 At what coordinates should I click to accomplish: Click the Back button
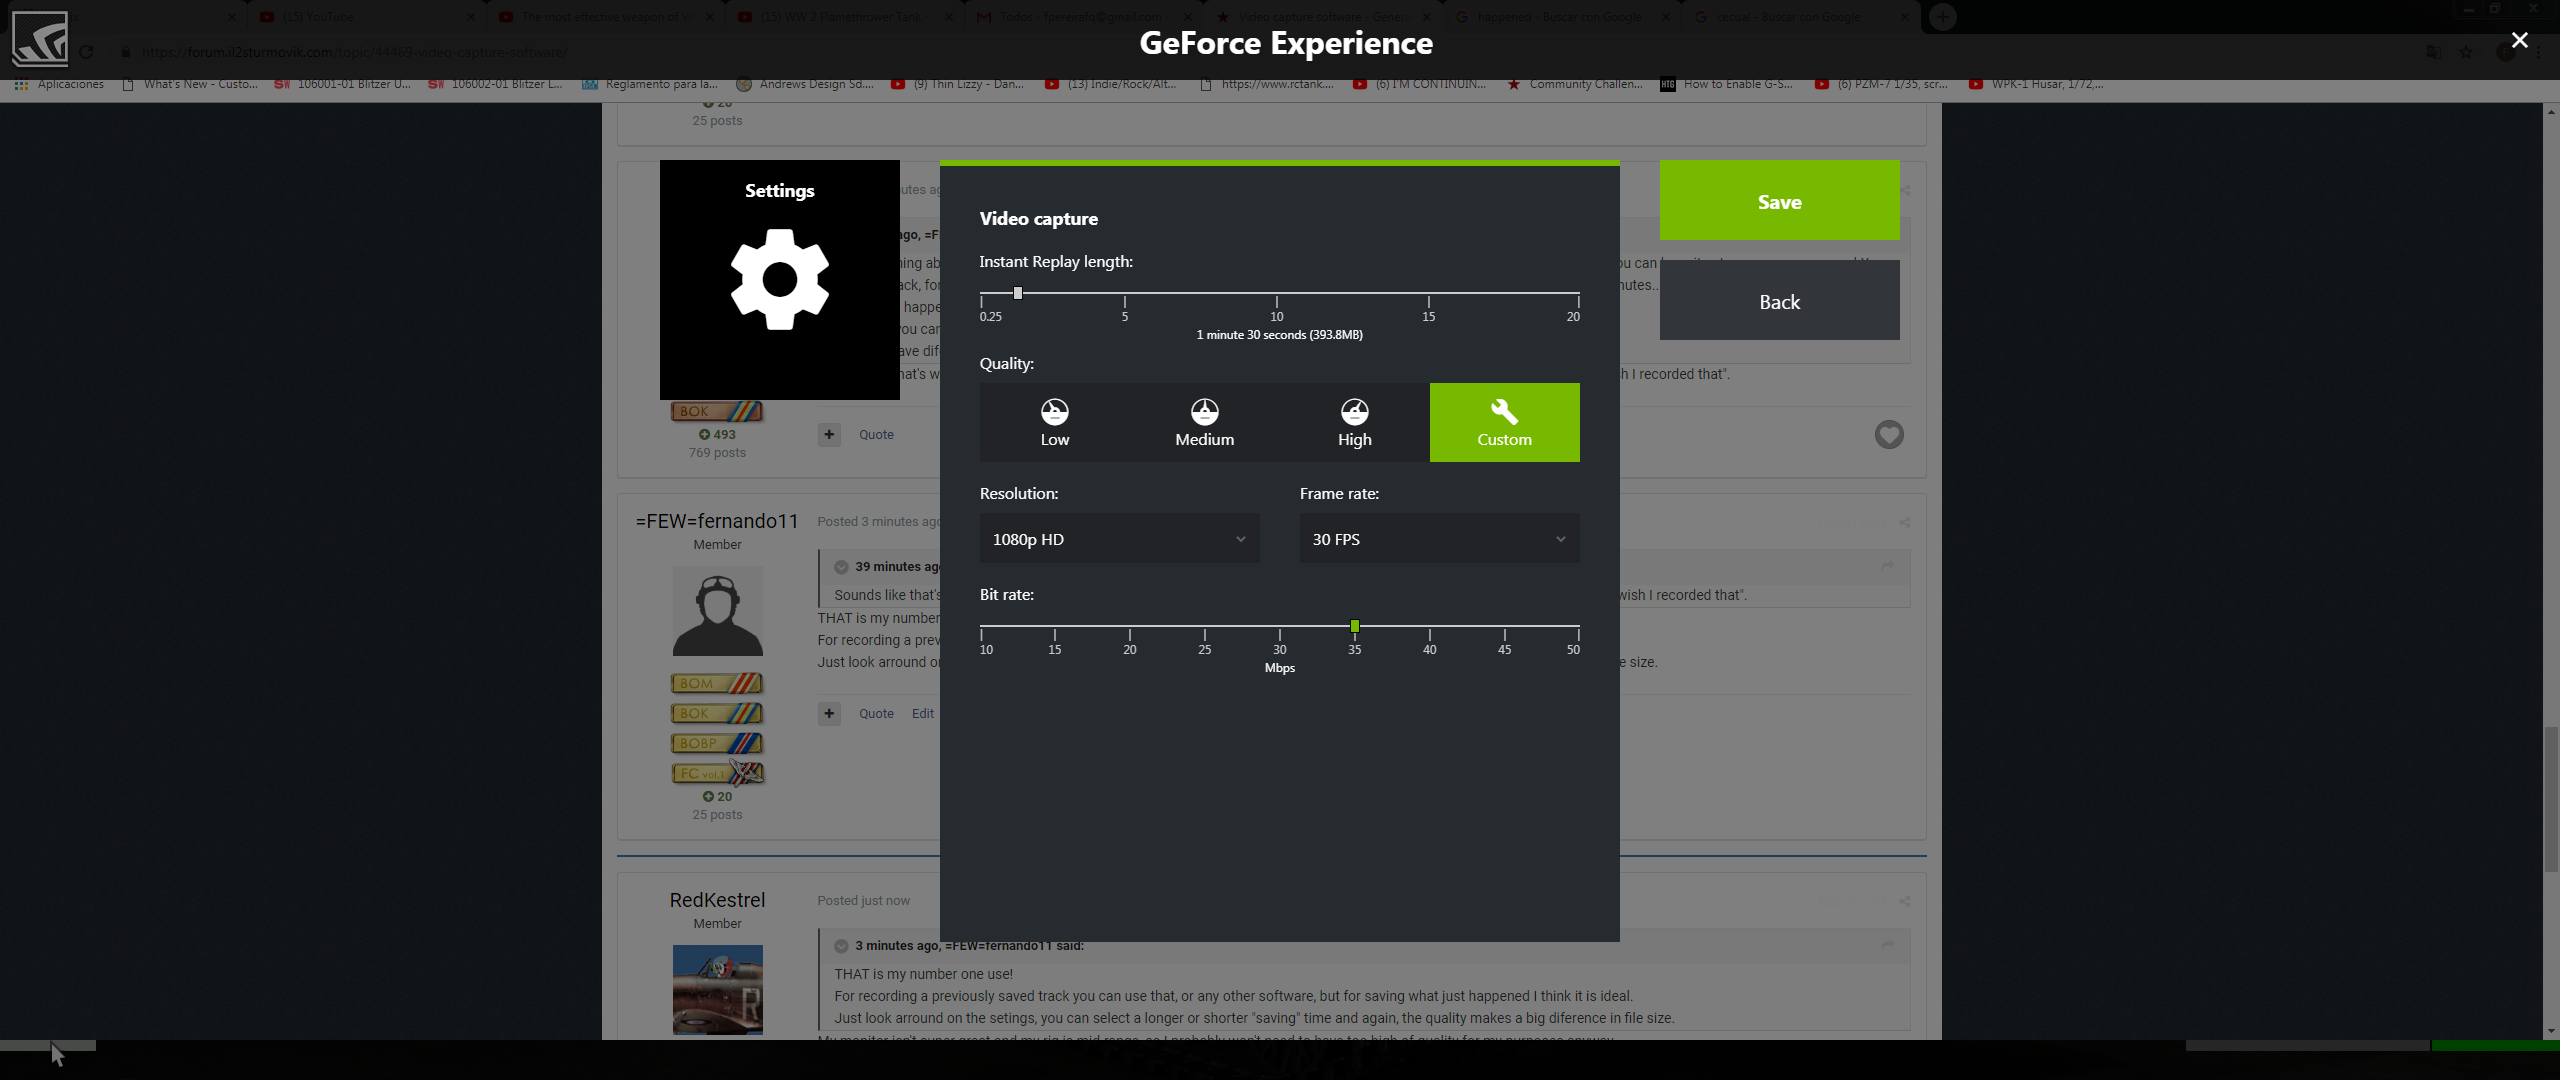click(1779, 301)
